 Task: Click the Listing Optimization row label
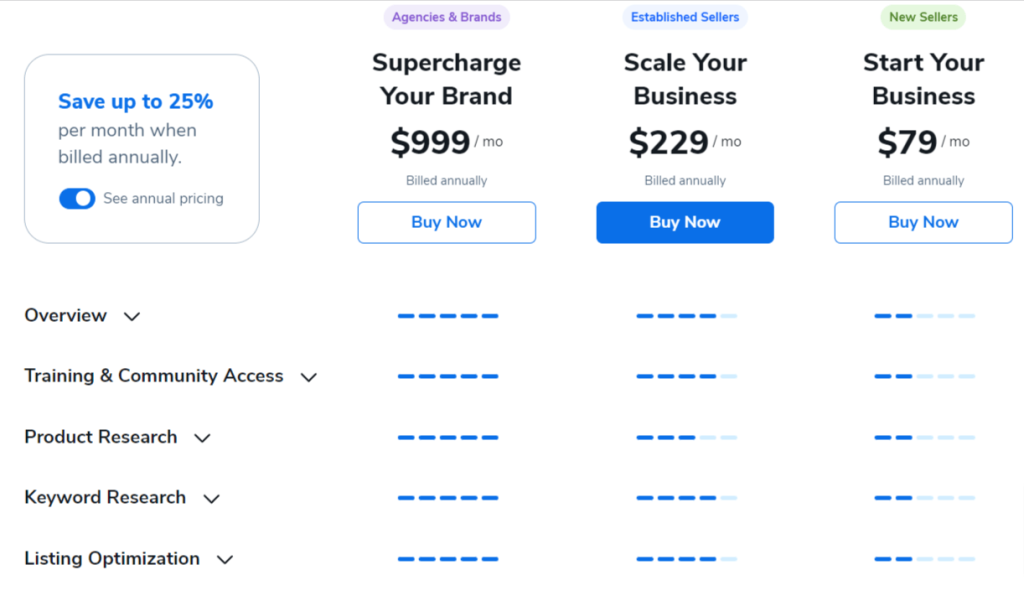coord(112,559)
